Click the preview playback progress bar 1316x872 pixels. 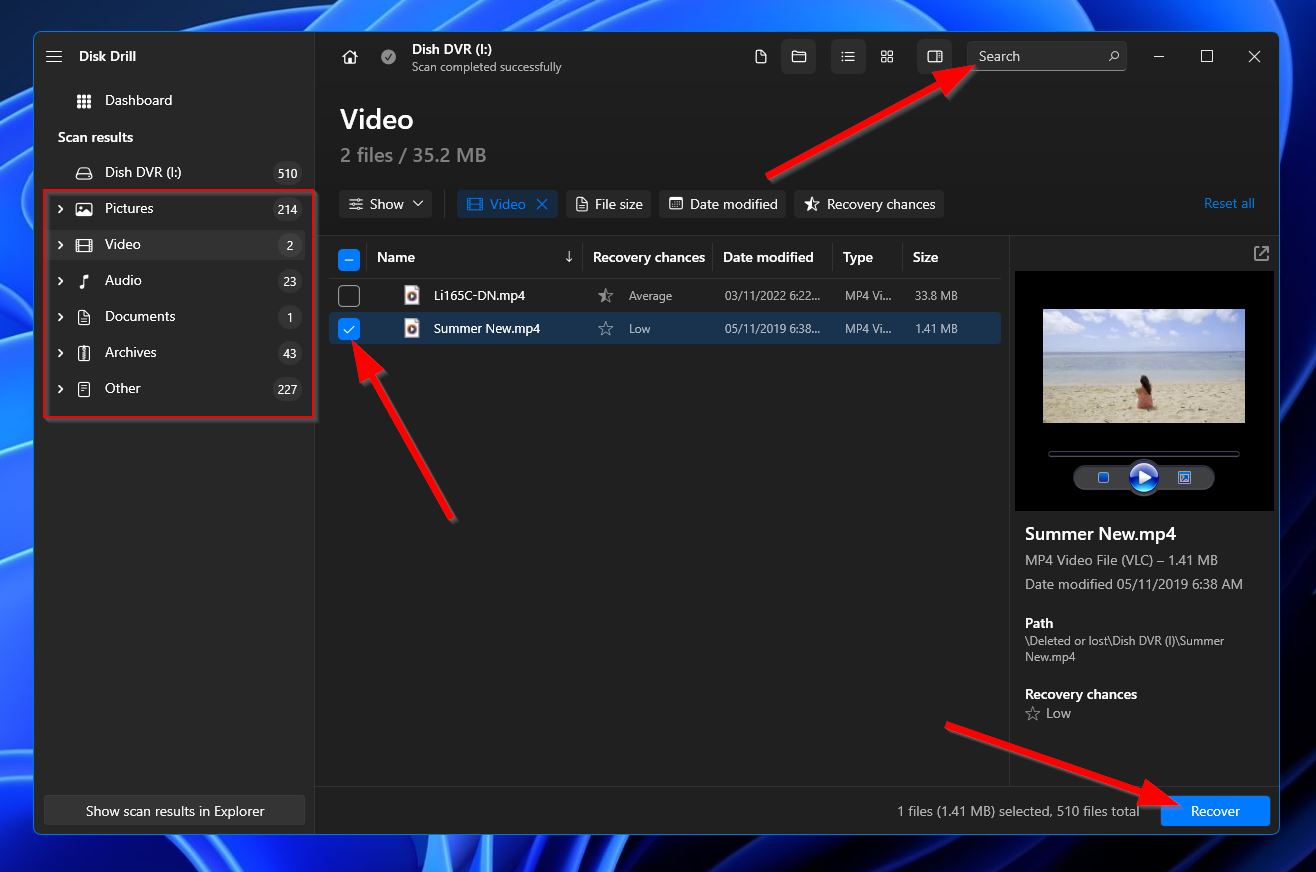coord(1144,454)
